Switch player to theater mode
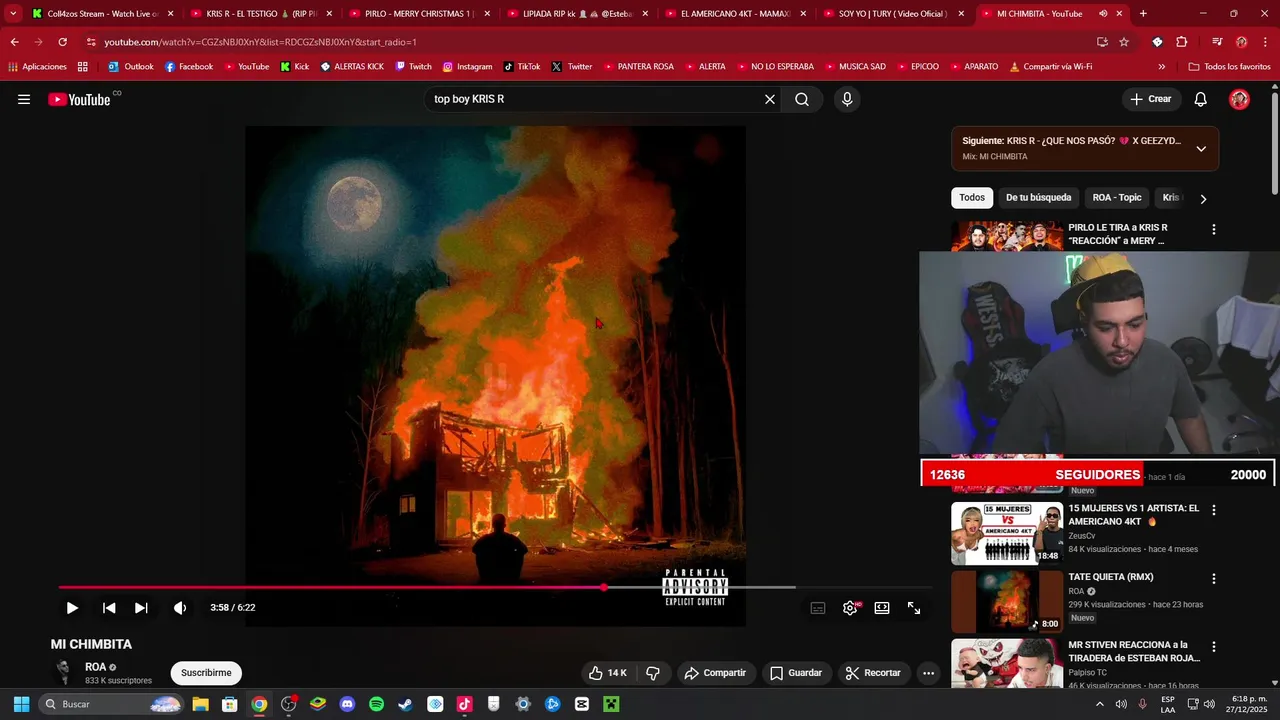 point(882,608)
